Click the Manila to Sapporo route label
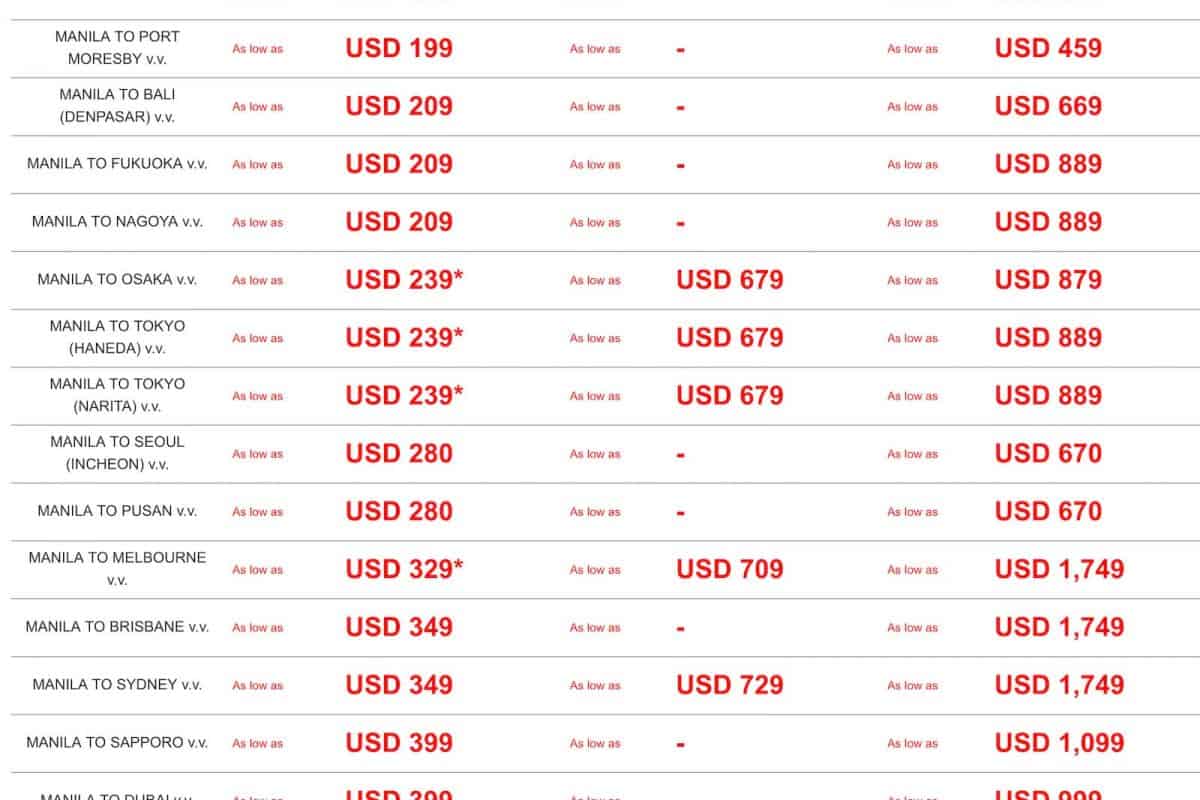The width and height of the screenshot is (1200, 800). point(117,744)
